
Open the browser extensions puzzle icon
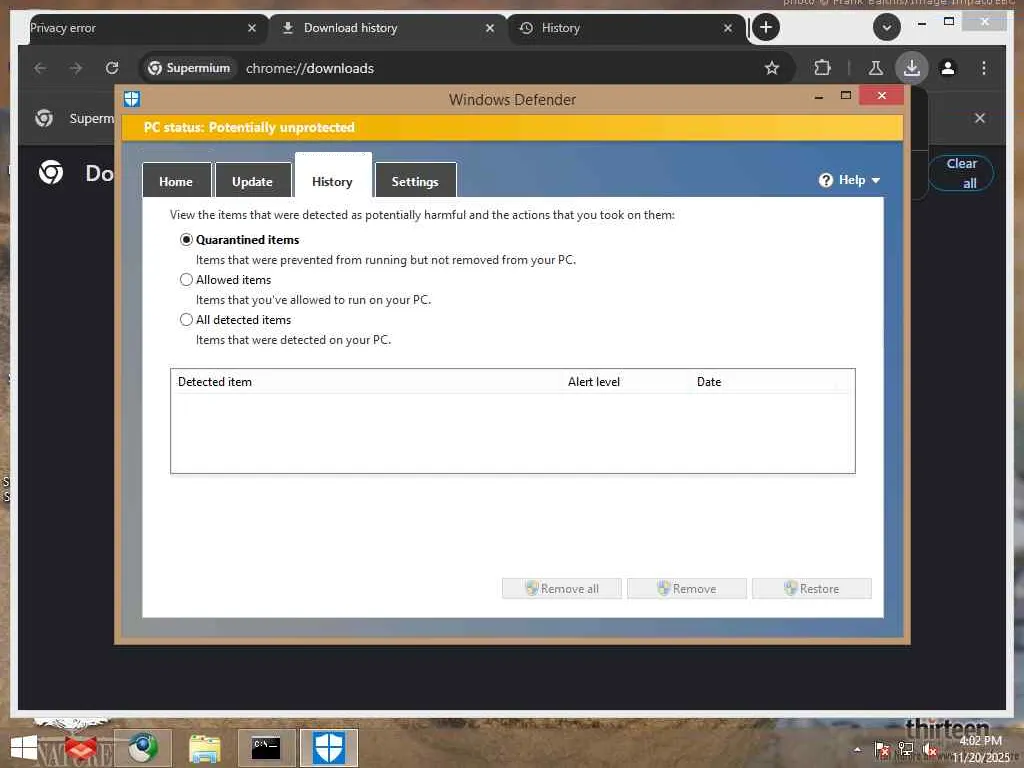[x=822, y=68]
